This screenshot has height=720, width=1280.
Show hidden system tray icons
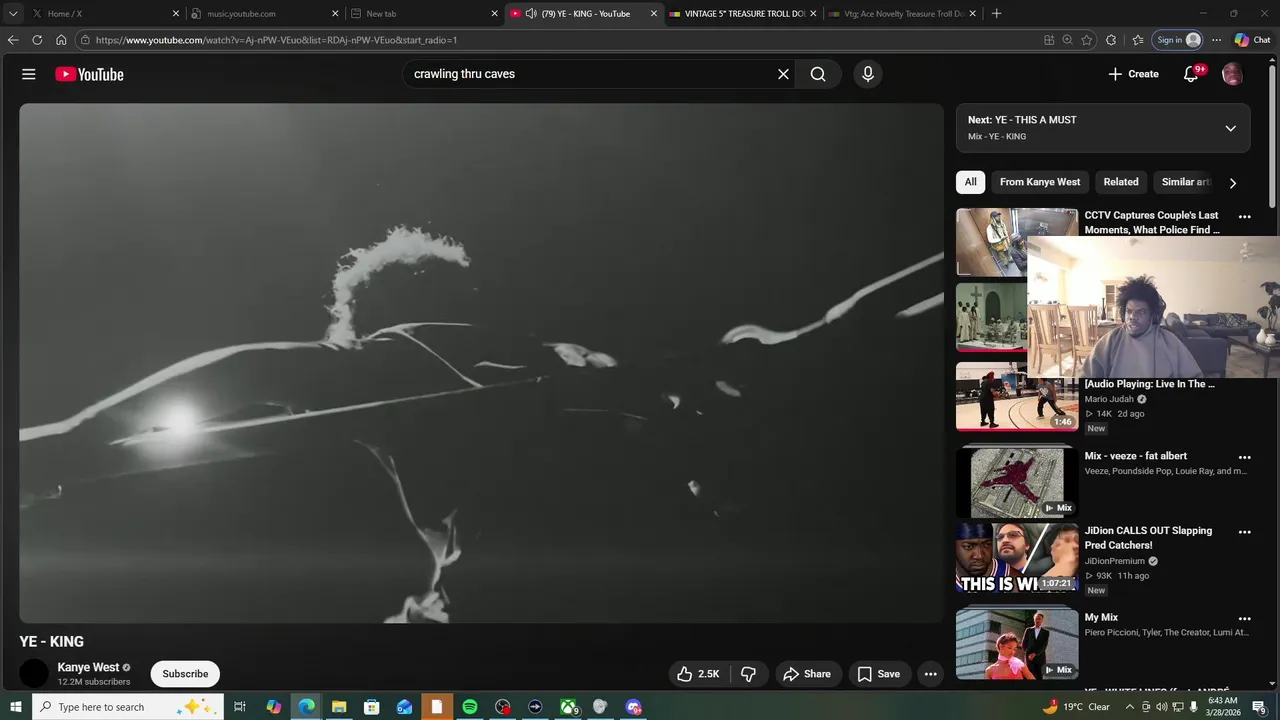coord(1130,707)
